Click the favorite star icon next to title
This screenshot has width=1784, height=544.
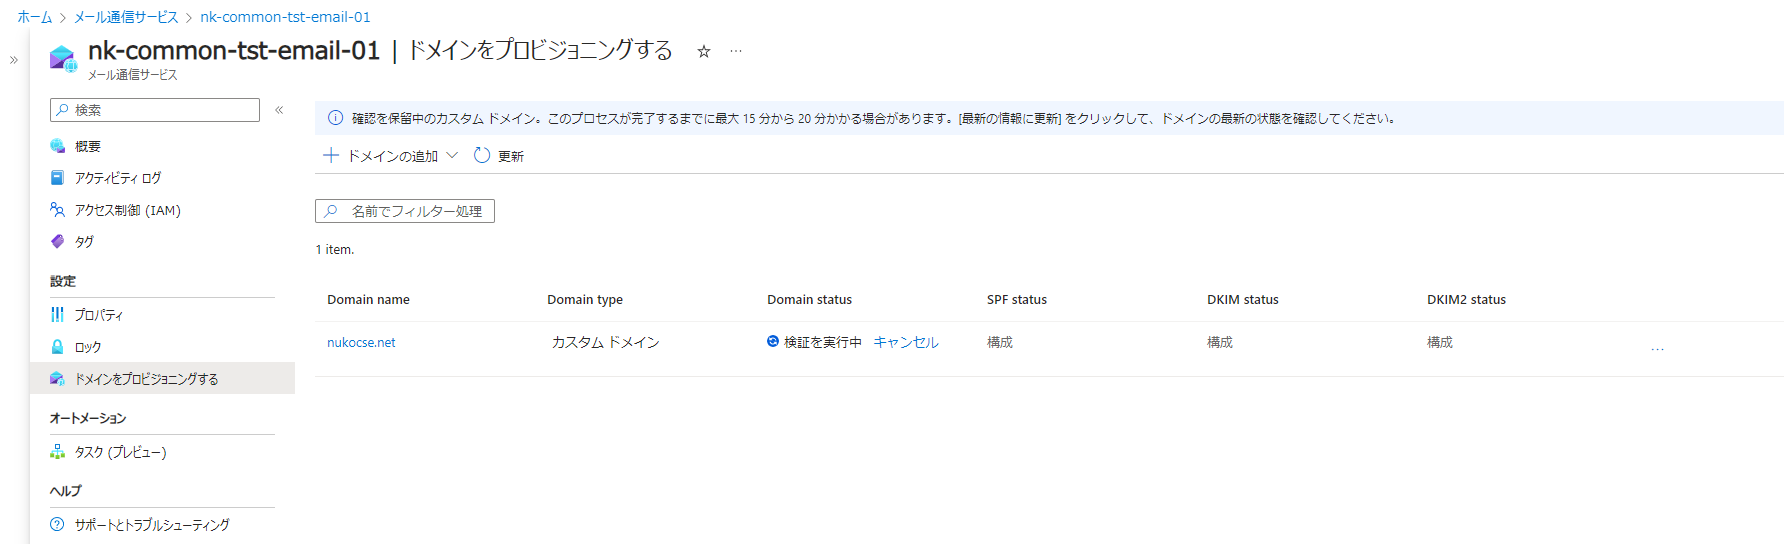click(x=704, y=51)
